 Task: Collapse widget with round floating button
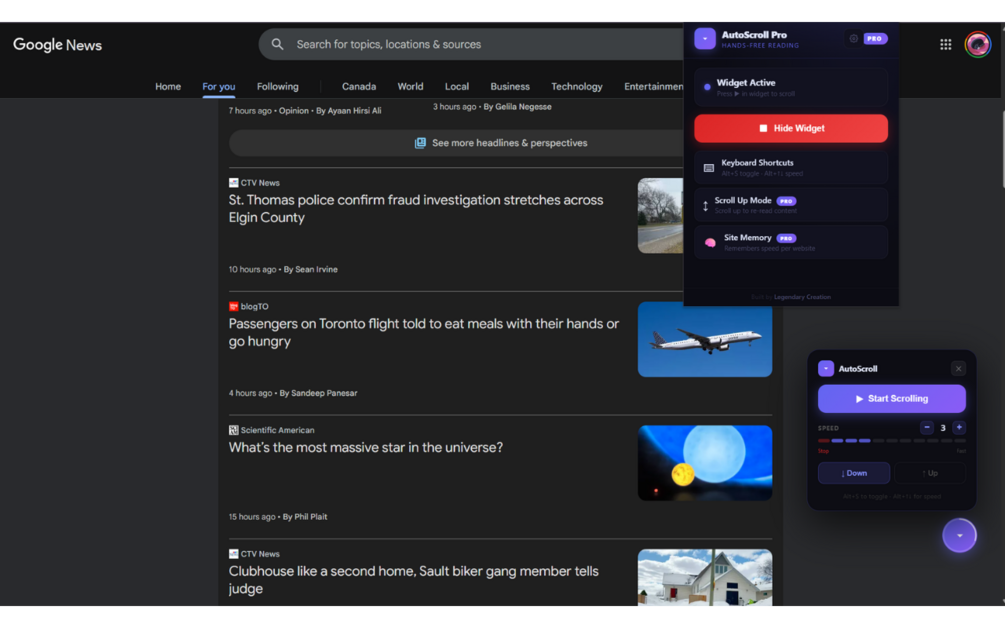(959, 535)
